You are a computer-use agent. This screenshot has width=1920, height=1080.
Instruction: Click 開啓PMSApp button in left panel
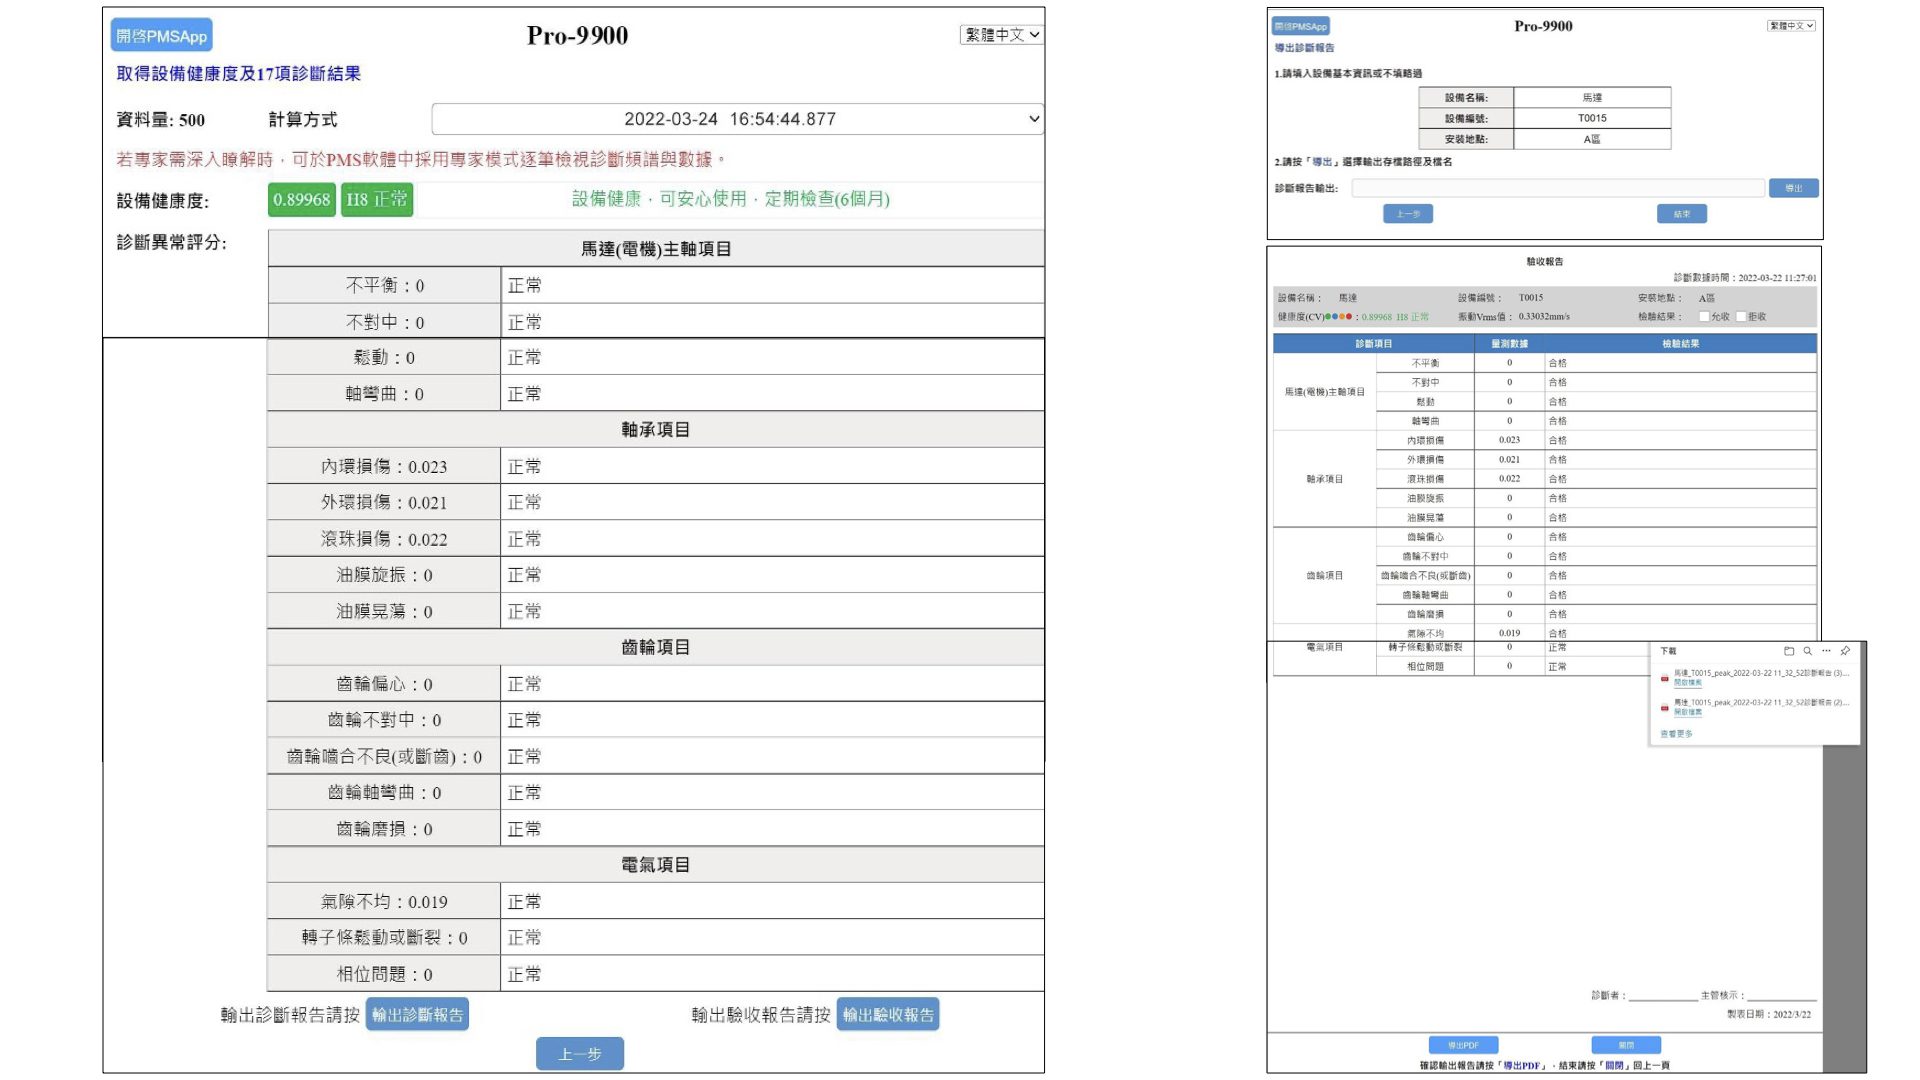tap(161, 36)
